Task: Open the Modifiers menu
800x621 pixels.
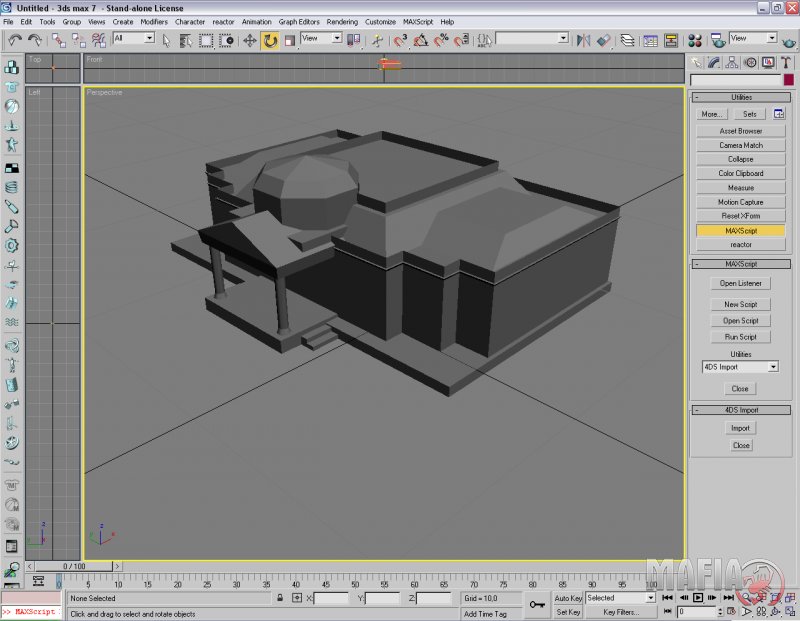Action: [x=154, y=21]
